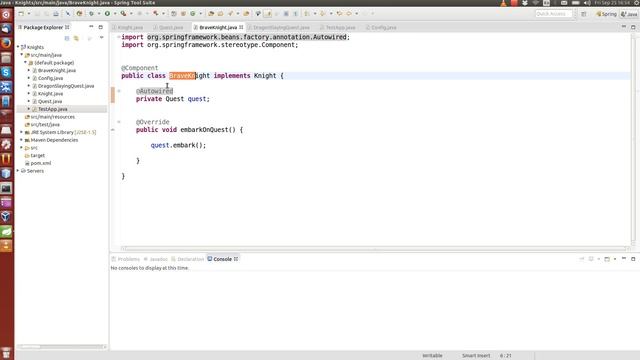Select TestApp.java in the Package Explorer tree
This screenshot has height=360, width=640.
click(52, 109)
